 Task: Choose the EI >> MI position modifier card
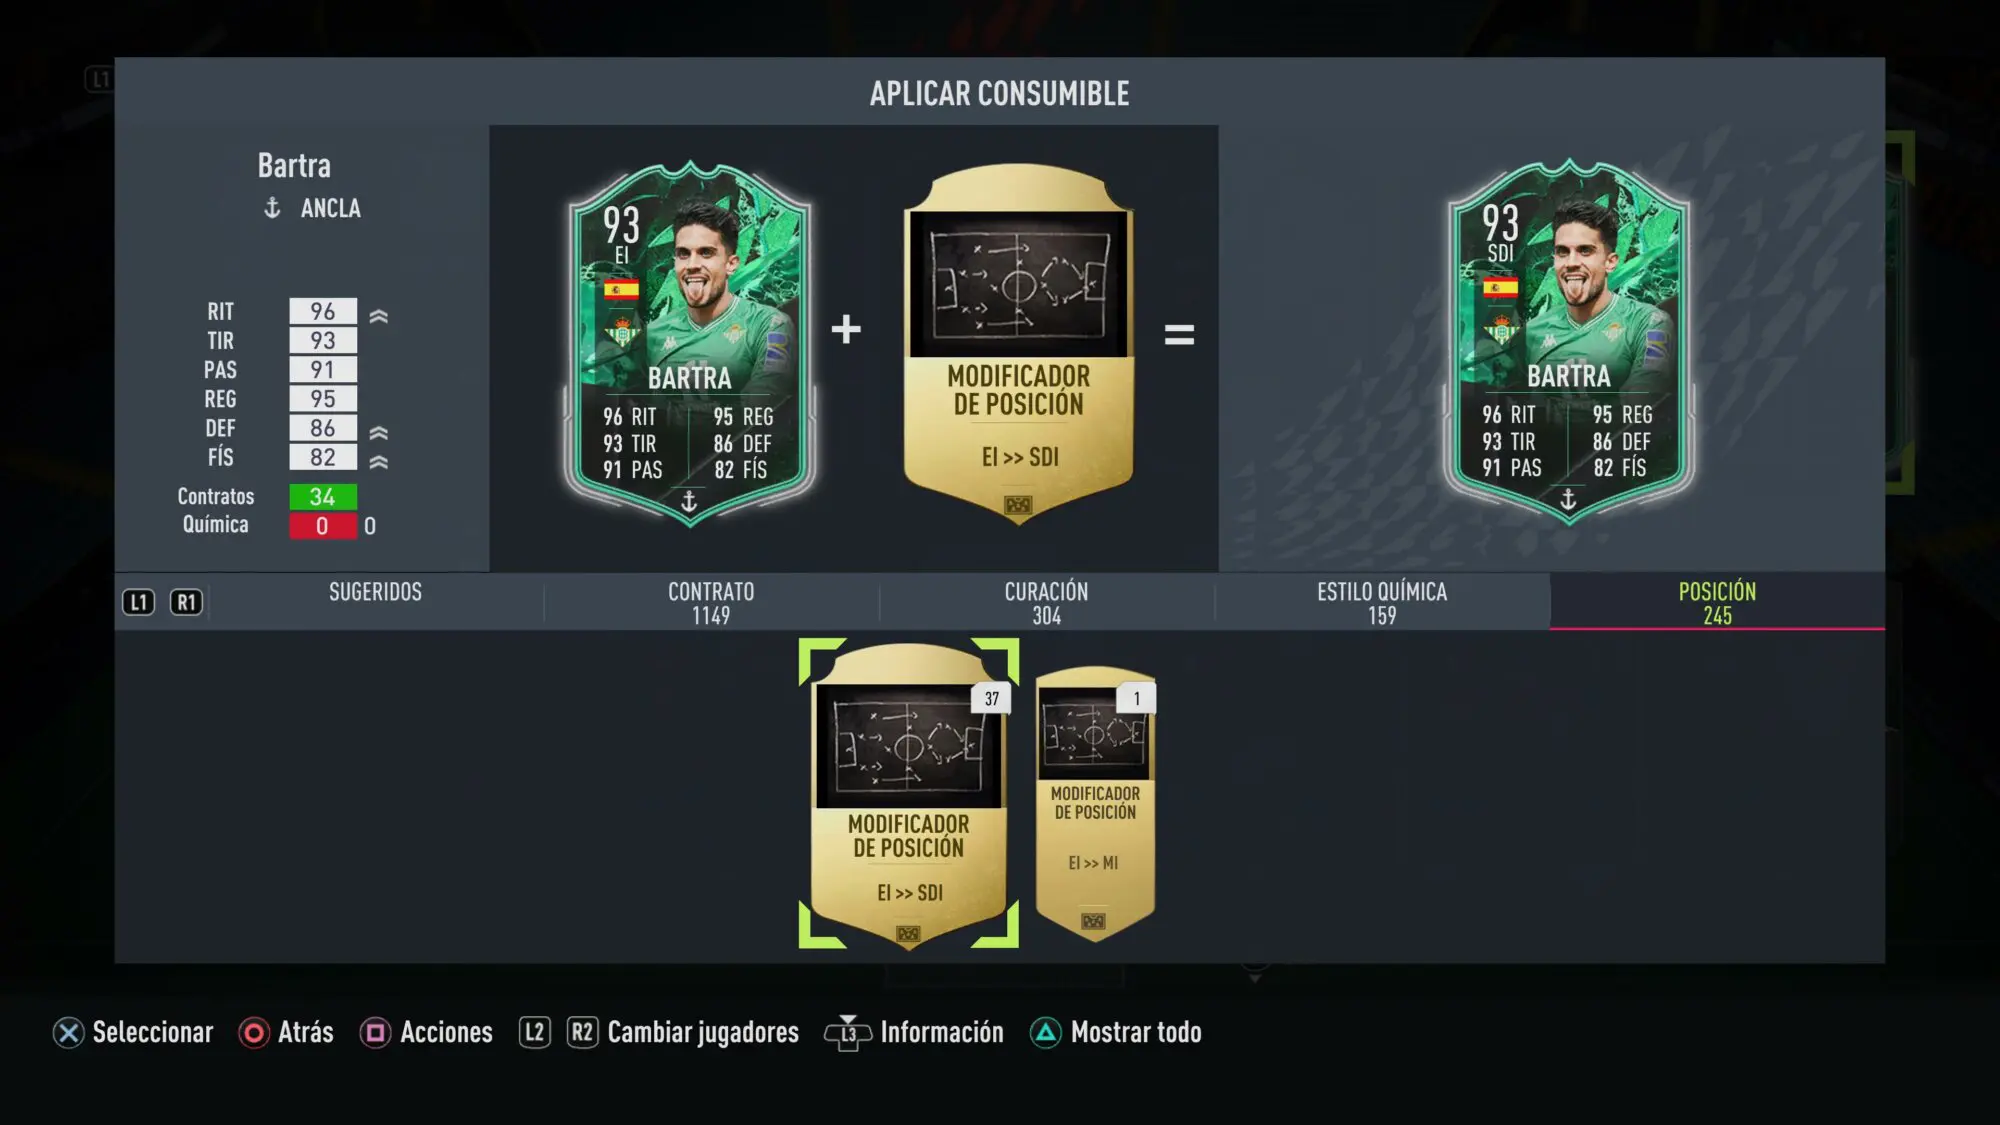1095,803
